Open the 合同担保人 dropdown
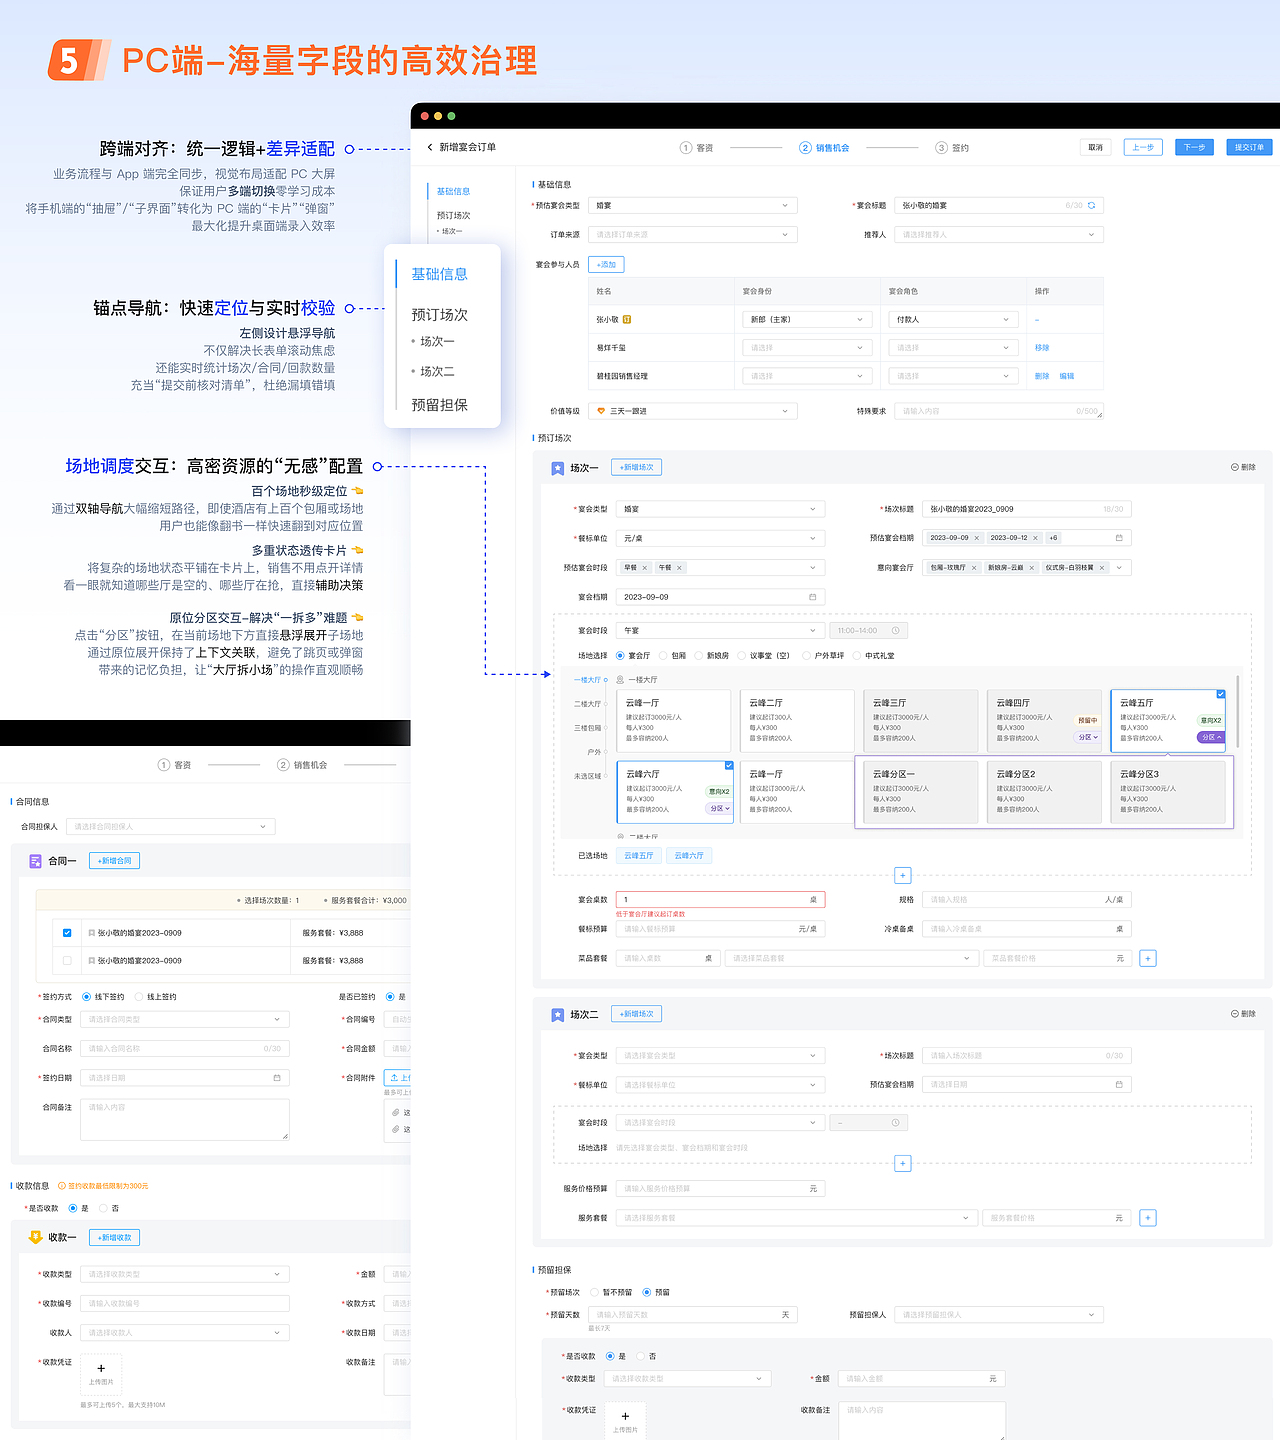 170,827
